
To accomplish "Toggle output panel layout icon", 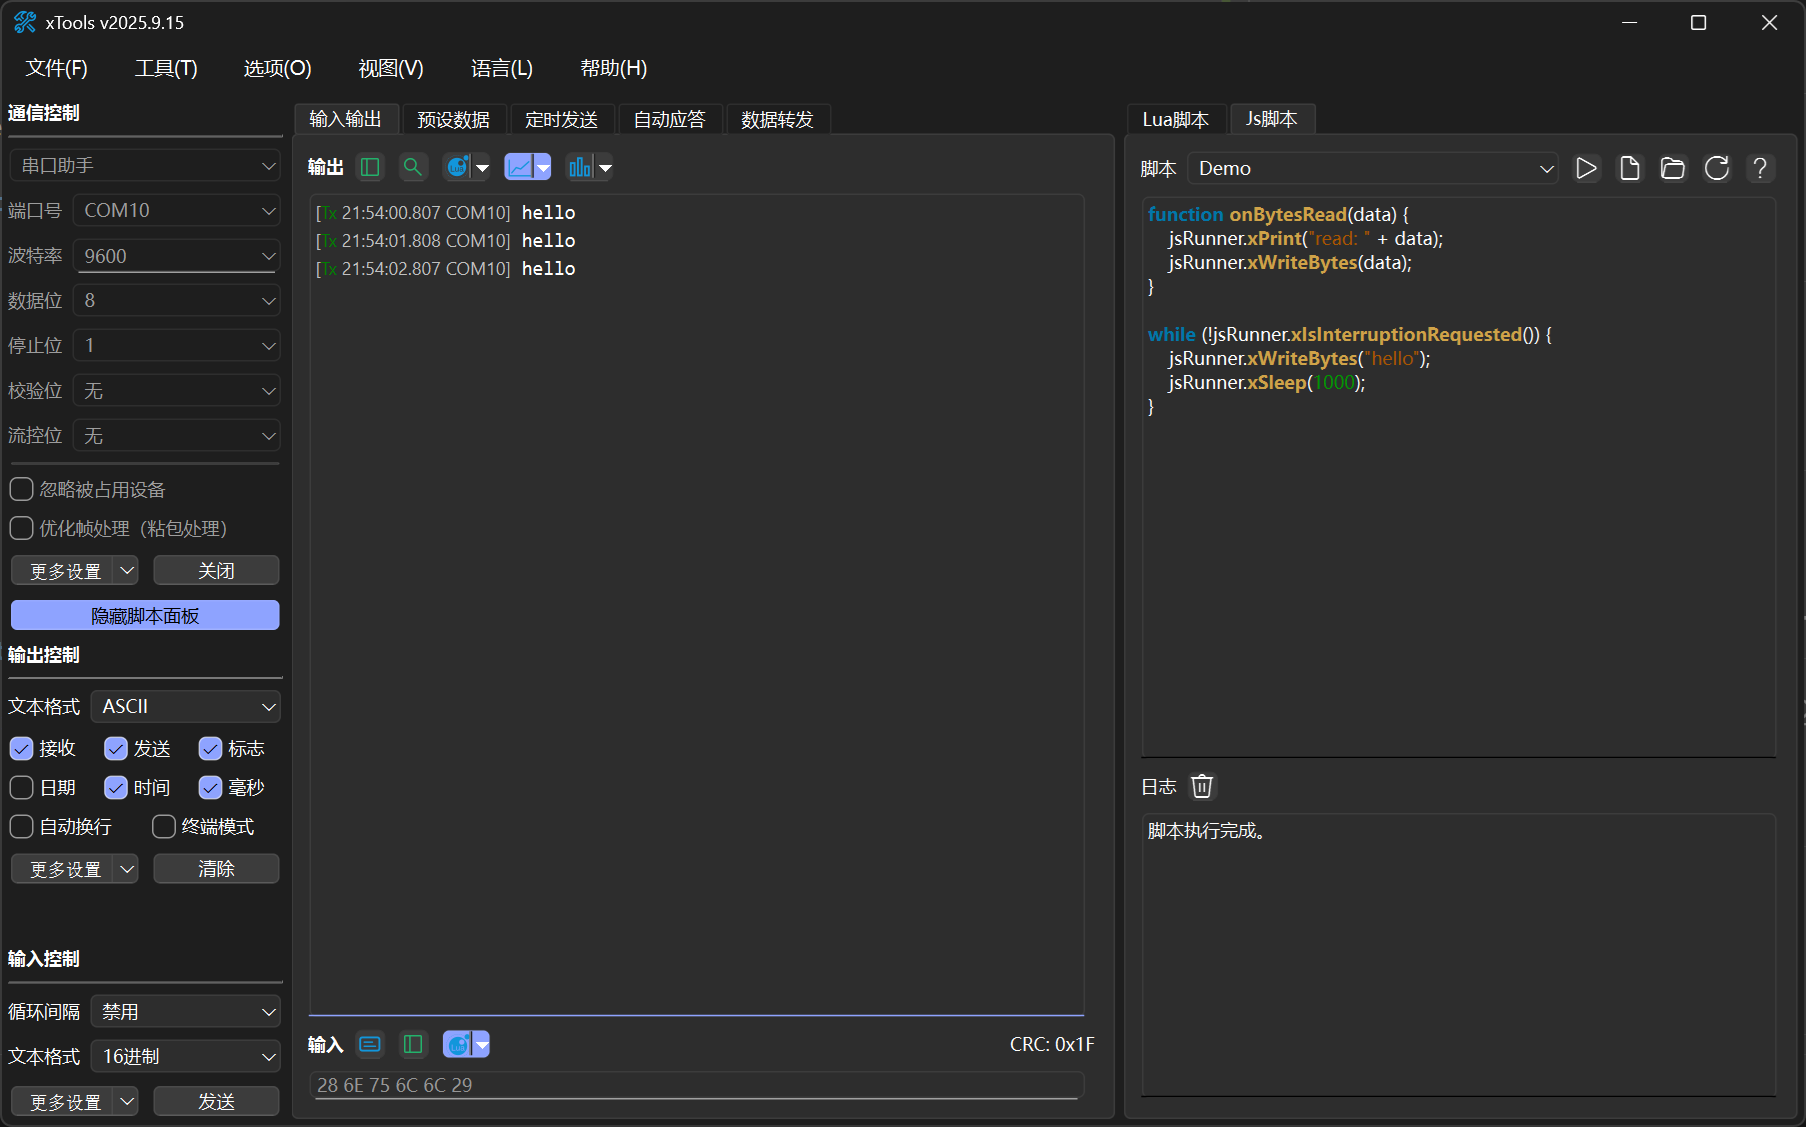I will [370, 167].
